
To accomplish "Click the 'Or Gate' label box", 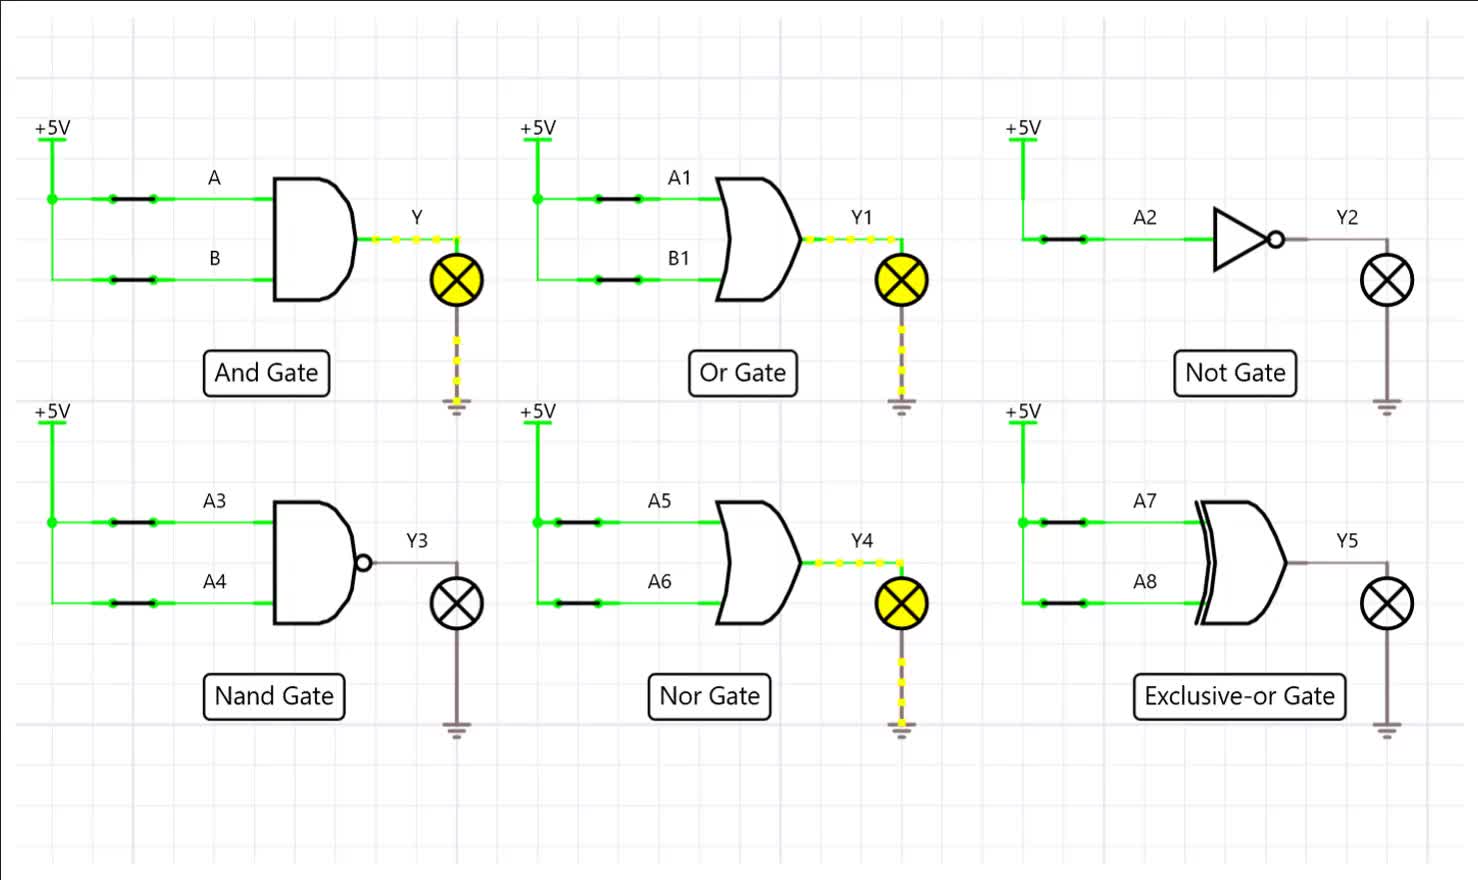I will (743, 373).
